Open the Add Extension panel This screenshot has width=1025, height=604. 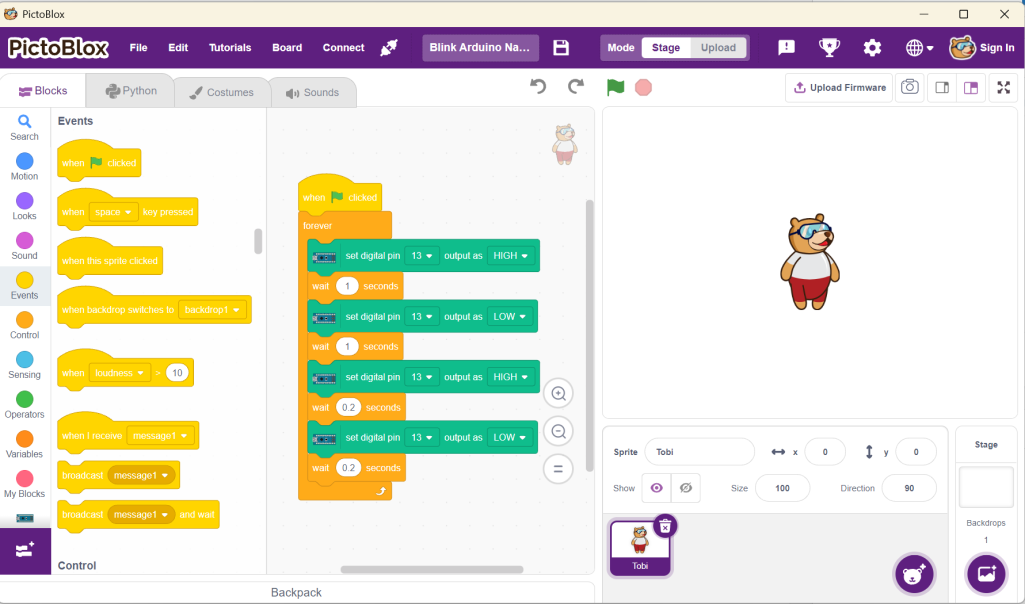[x=24, y=551]
